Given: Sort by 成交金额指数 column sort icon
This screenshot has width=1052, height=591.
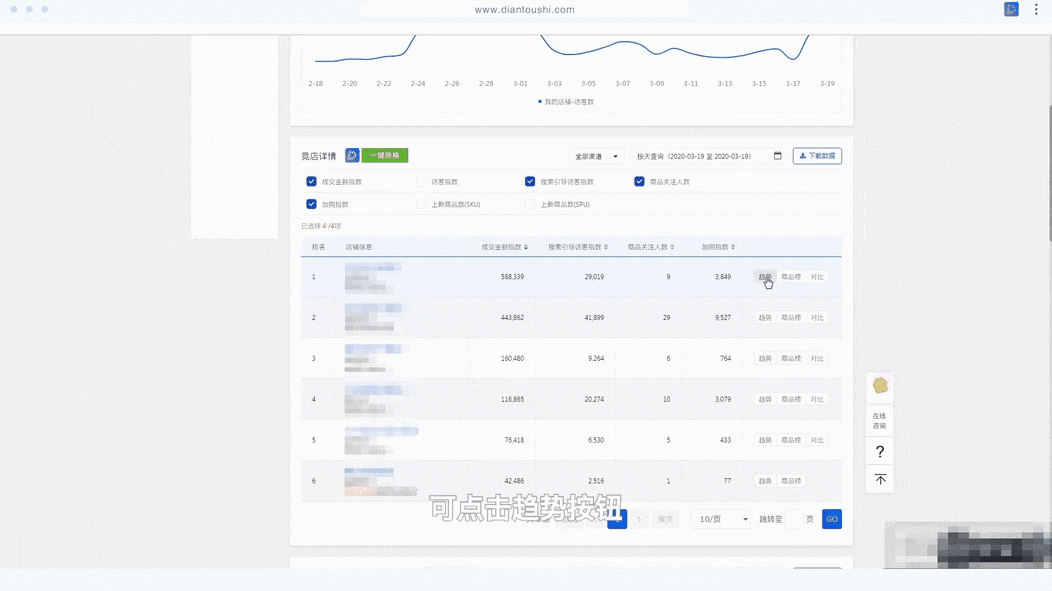Looking at the screenshot, I should (526, 247).
